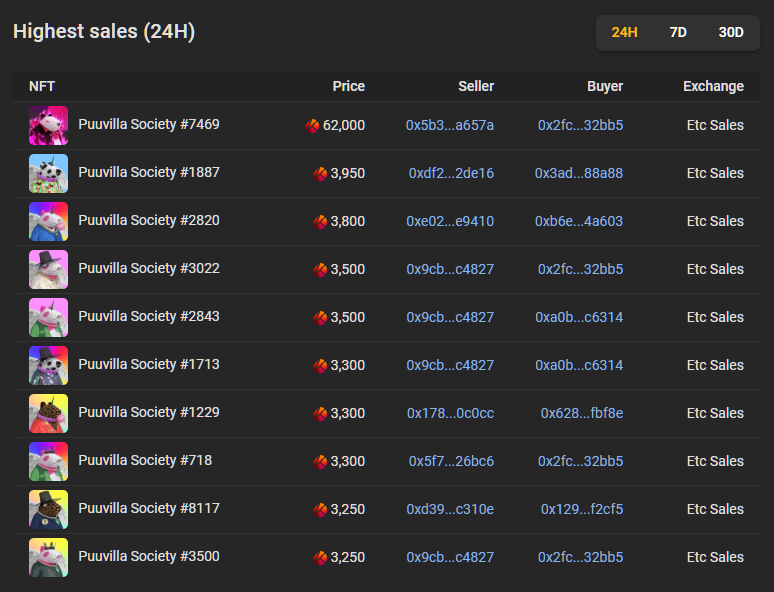
Task: Open seller address 0x5b3...a657a
Action: tap(450, 125)
